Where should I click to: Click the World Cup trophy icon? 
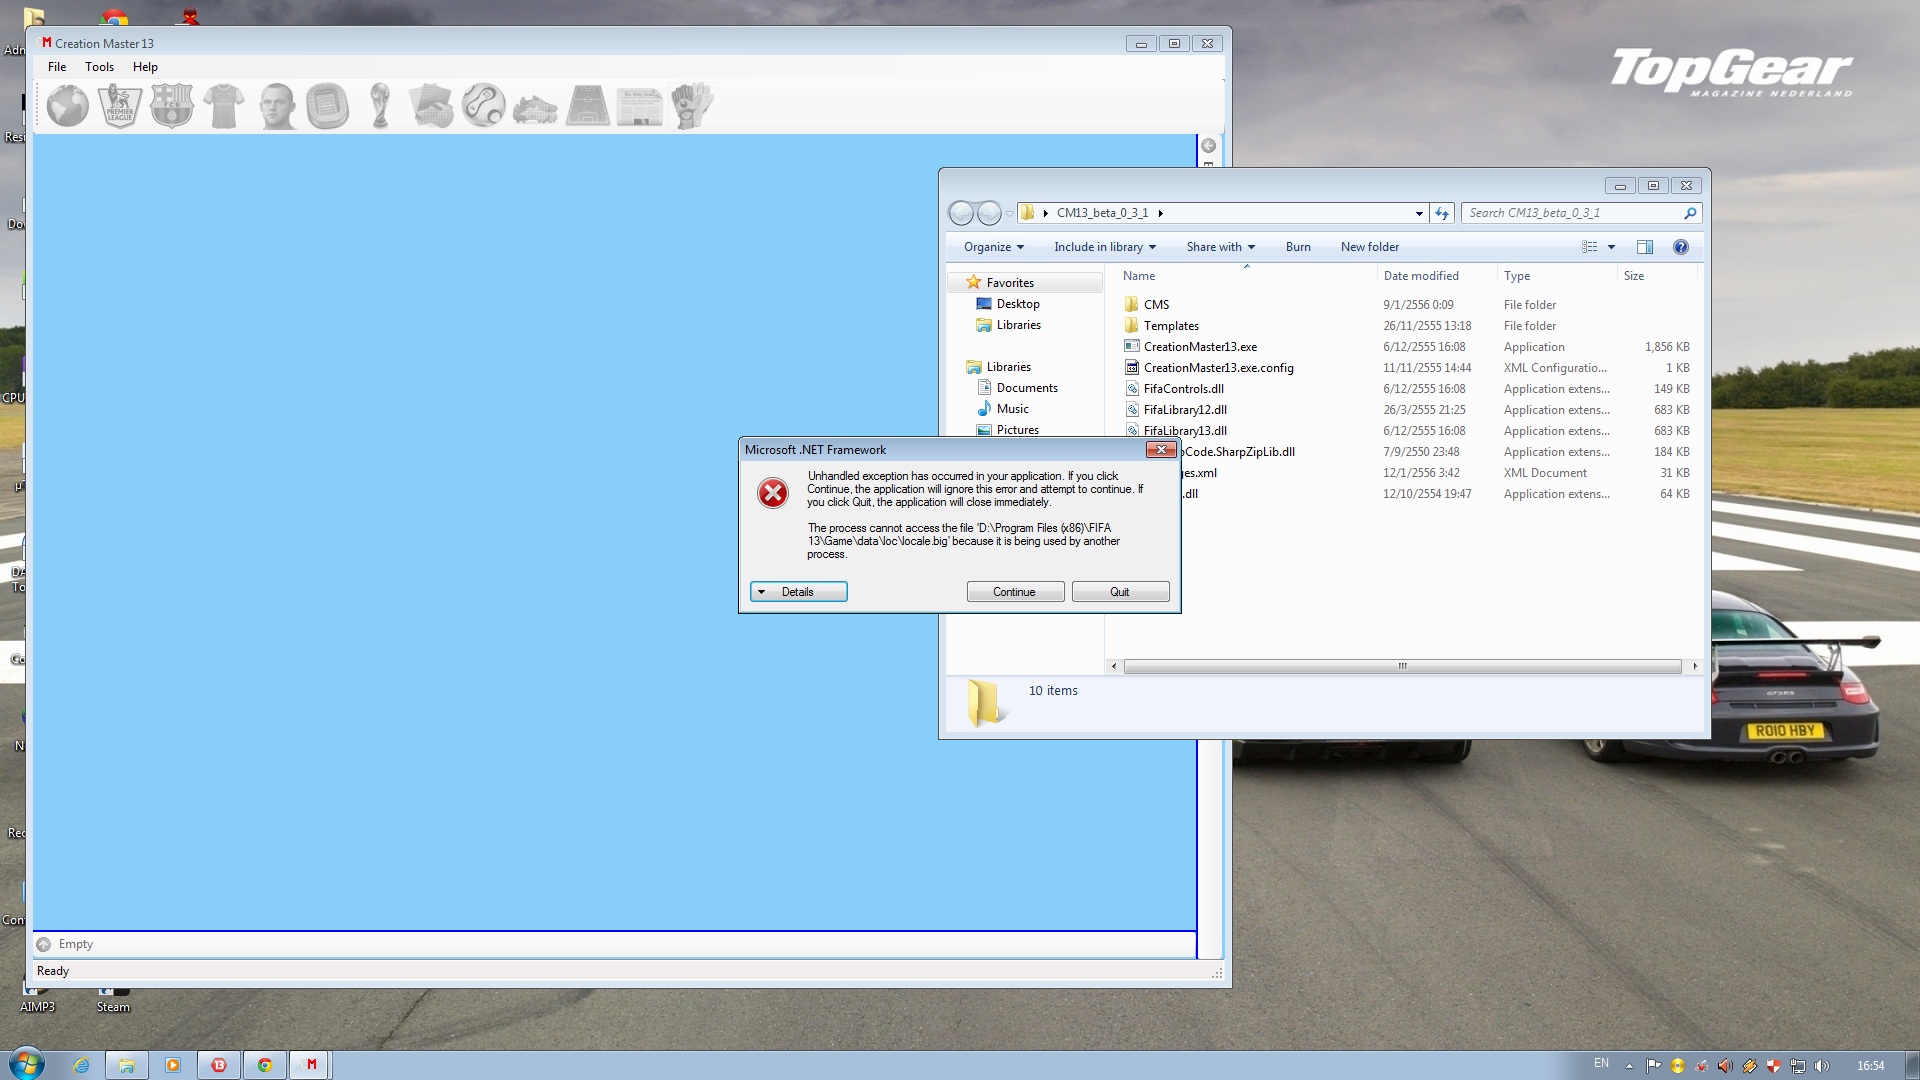tap(380, 106)
